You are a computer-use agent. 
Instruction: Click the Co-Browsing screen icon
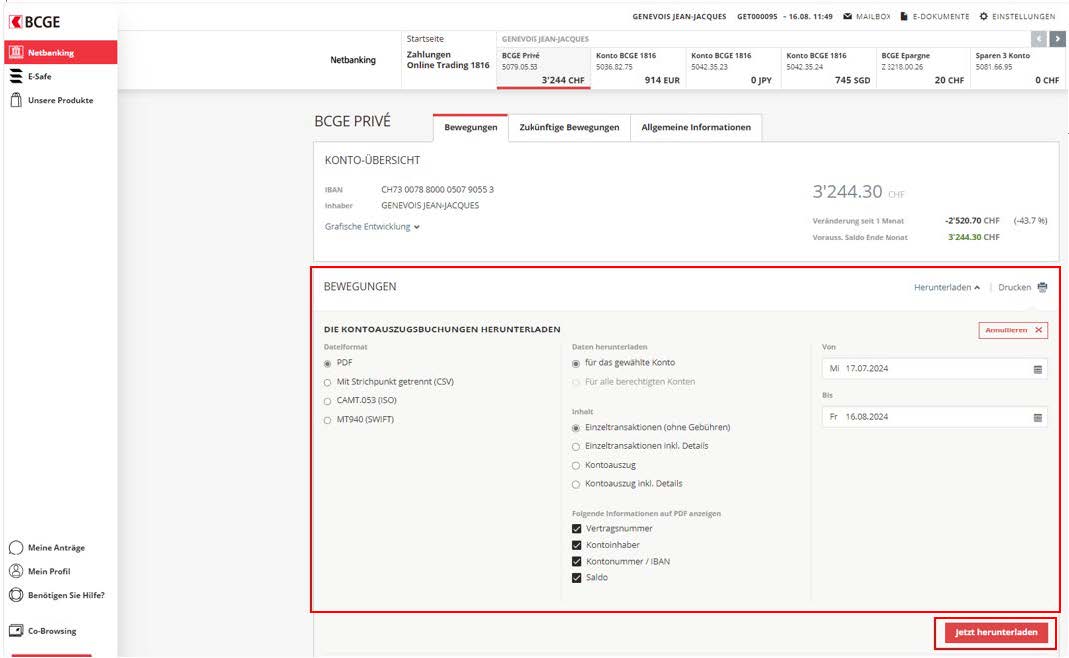[x=16, y=631]
